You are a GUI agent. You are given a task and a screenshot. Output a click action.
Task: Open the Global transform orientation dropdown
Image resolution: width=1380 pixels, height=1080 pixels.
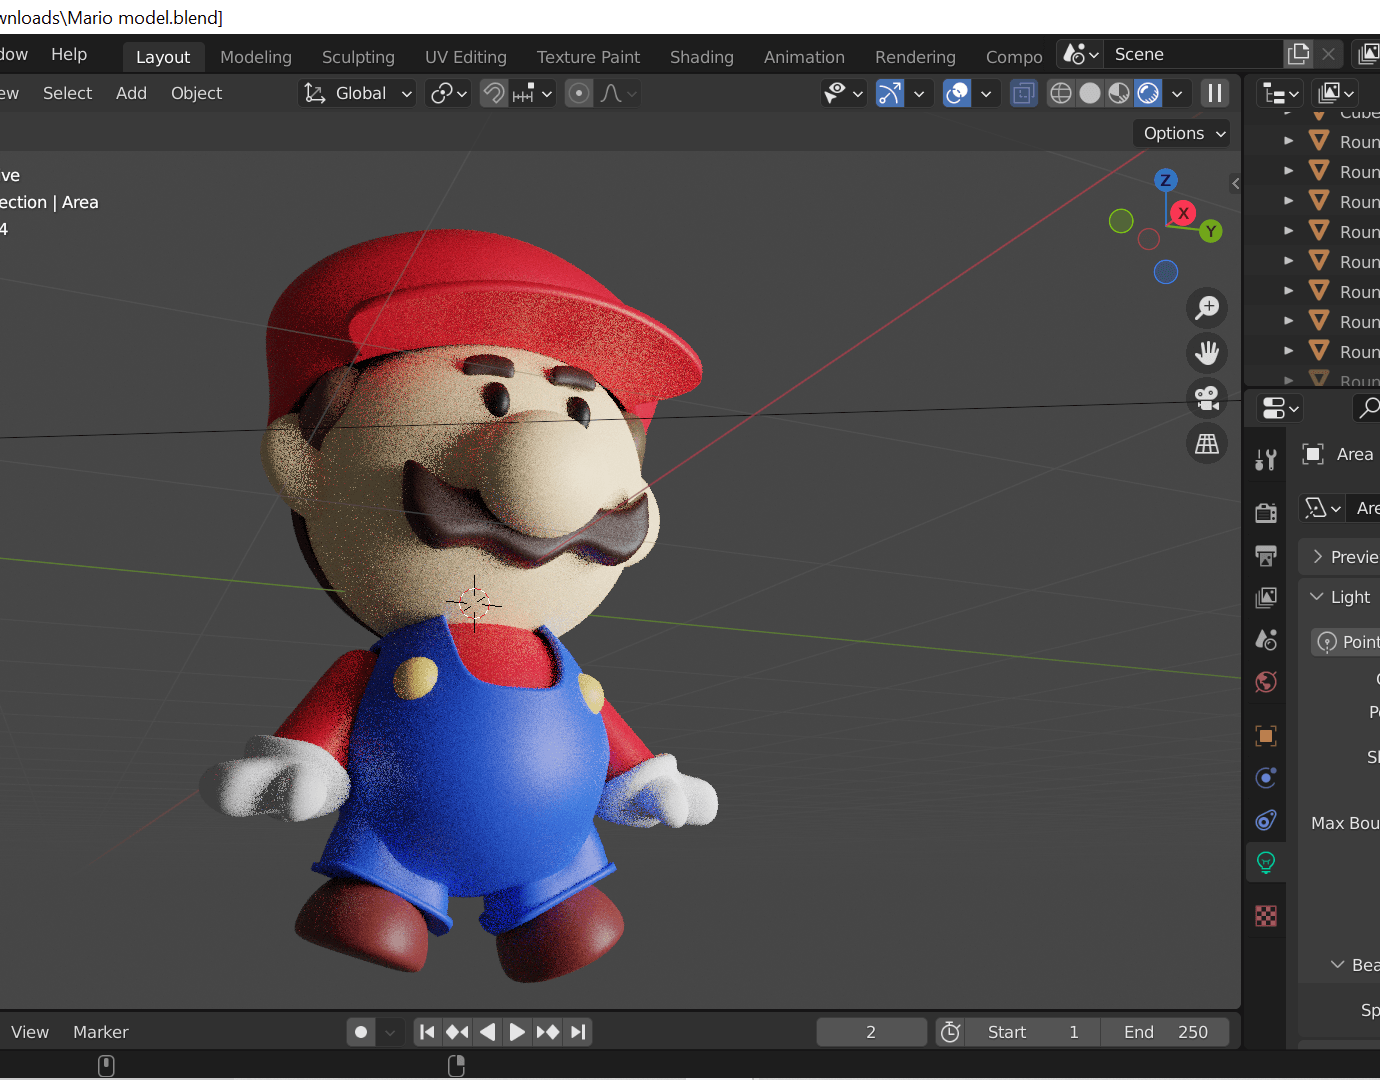358,93
